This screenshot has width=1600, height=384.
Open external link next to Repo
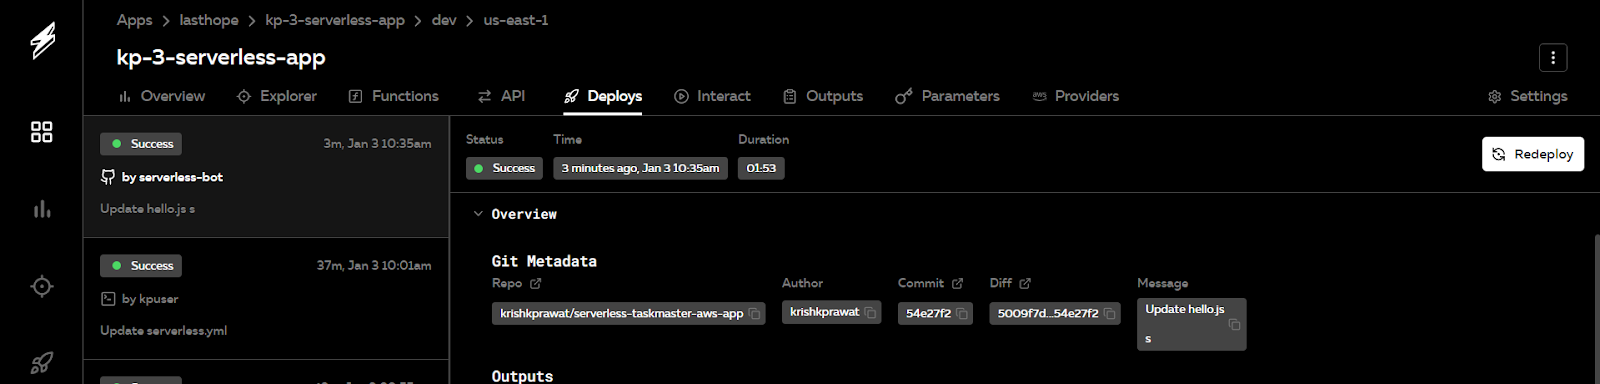click(x=536, y=284)
